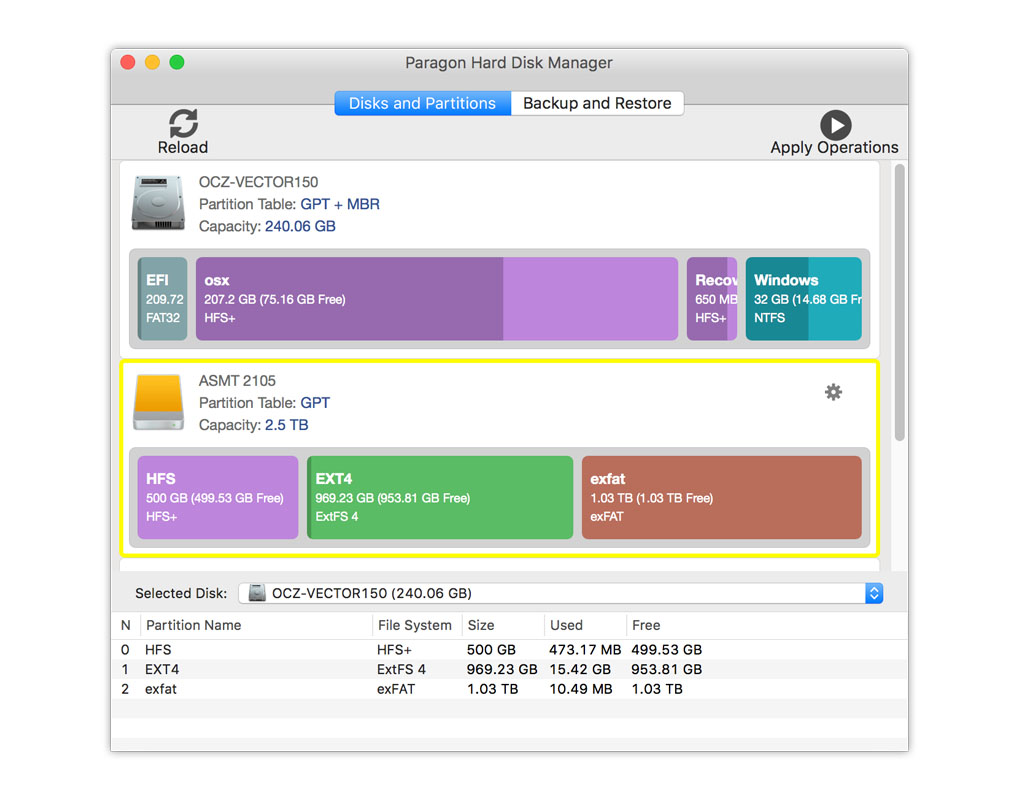1020x804 pixels.
Task: Click the Reload circular arrows icon
Action: tap(183, 123)
